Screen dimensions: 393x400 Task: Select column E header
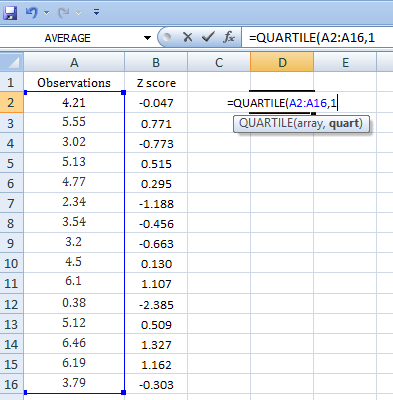345,62
